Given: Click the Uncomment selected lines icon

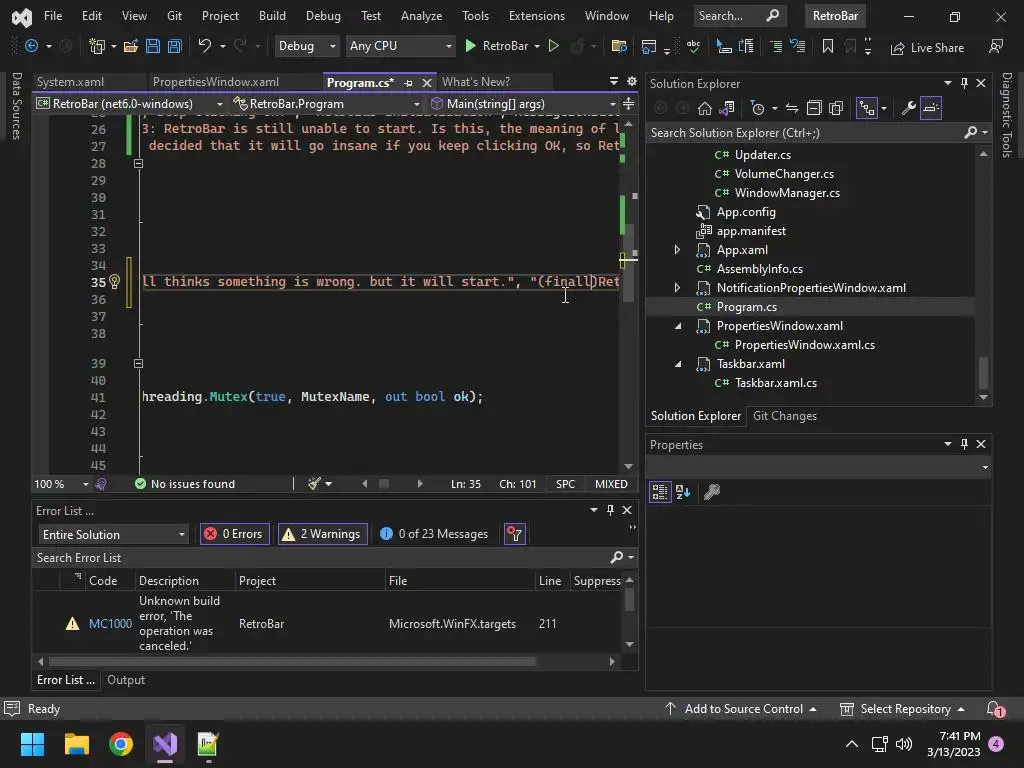Looking at the screenshot, I should pos(797,46).
